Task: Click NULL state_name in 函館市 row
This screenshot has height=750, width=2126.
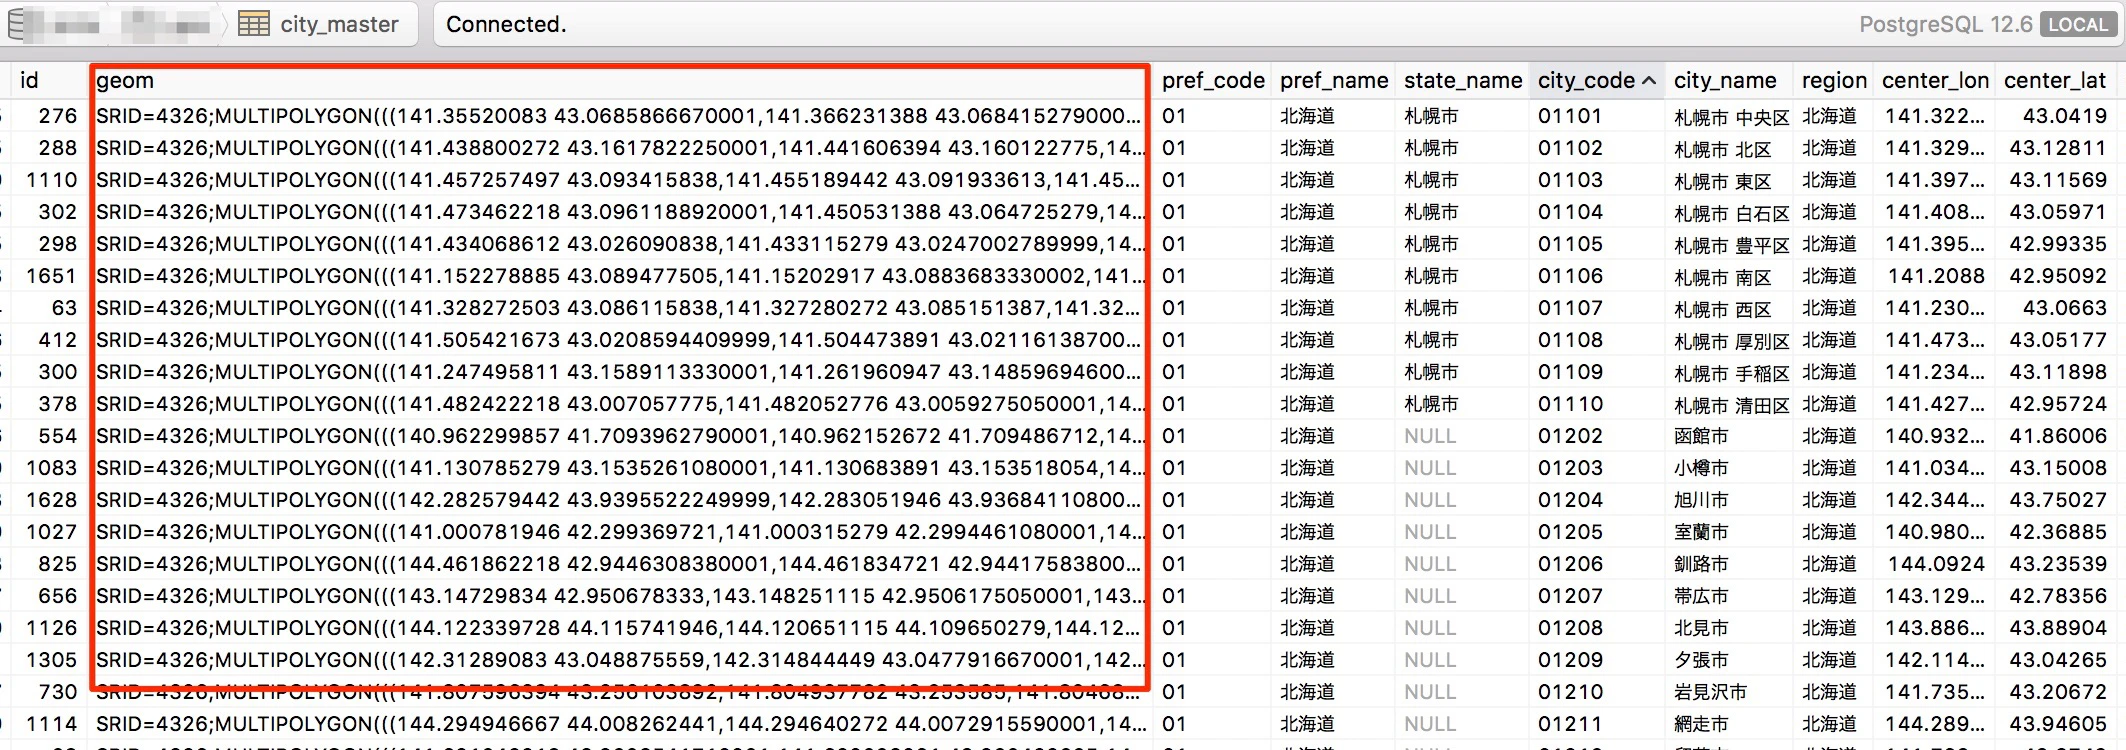Action: (x=1430, y=436)
